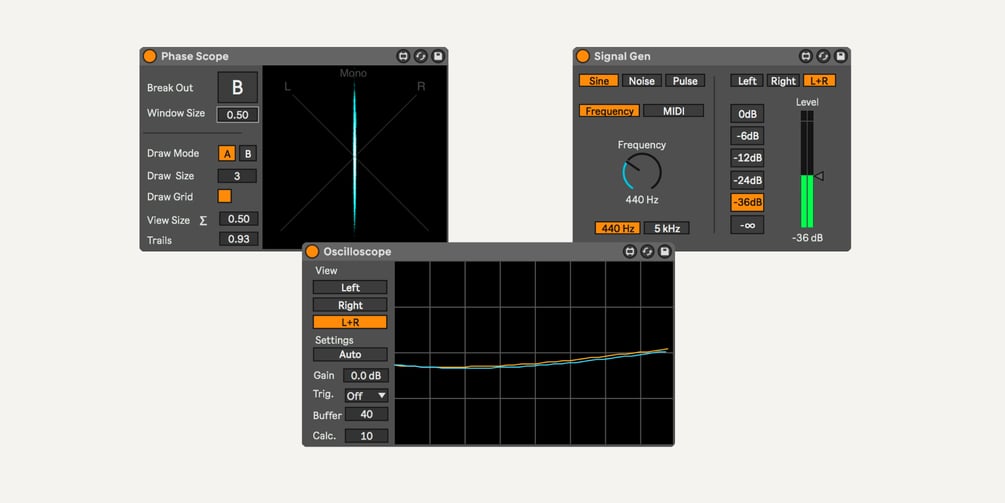Click the Buffer value field showing 40

point(367,415)
